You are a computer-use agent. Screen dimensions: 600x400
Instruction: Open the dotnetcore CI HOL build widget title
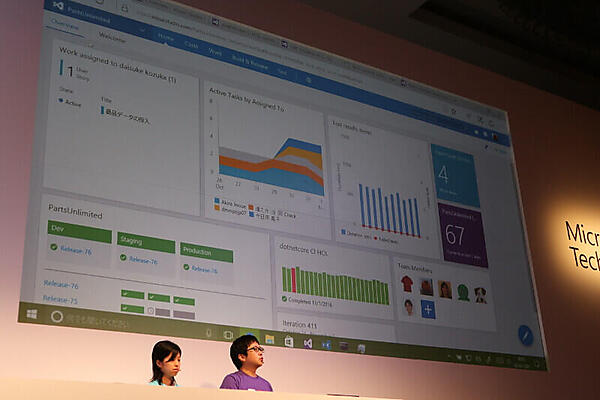(303, 248)
